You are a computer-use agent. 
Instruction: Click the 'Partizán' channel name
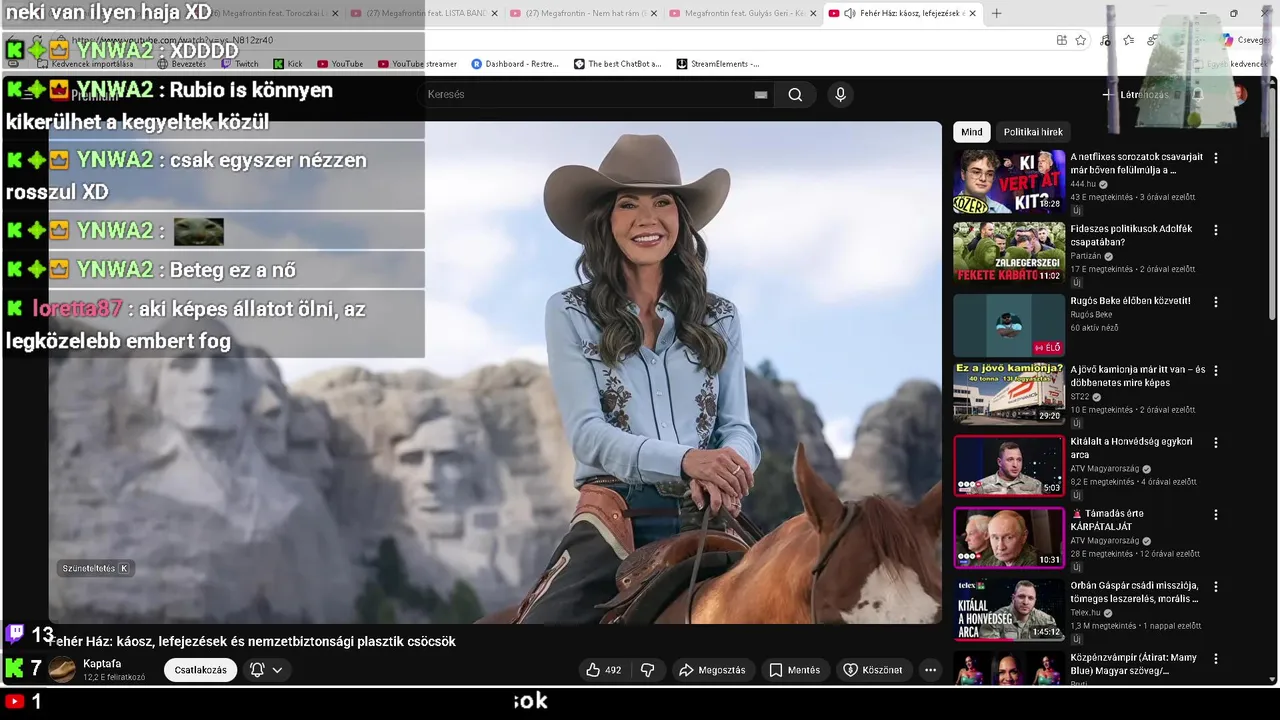click(x=1087, y=256)
